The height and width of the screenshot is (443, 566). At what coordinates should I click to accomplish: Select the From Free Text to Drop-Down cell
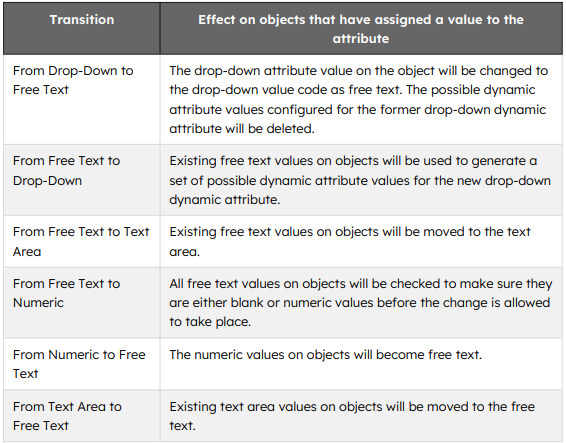click(82, 180)
